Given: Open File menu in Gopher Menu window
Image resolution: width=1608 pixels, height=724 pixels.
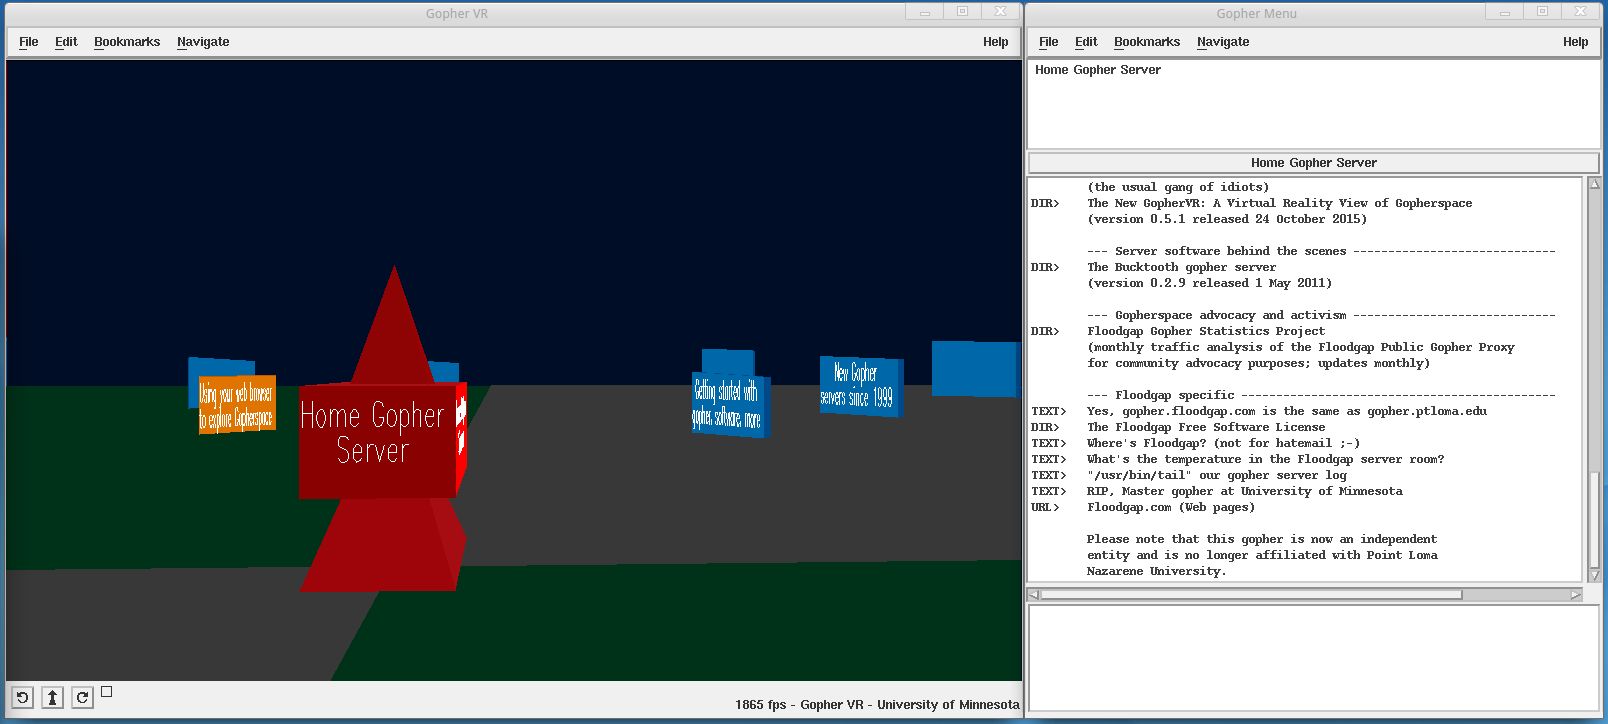Looking at the screenshot, I should coord(1049,42).
